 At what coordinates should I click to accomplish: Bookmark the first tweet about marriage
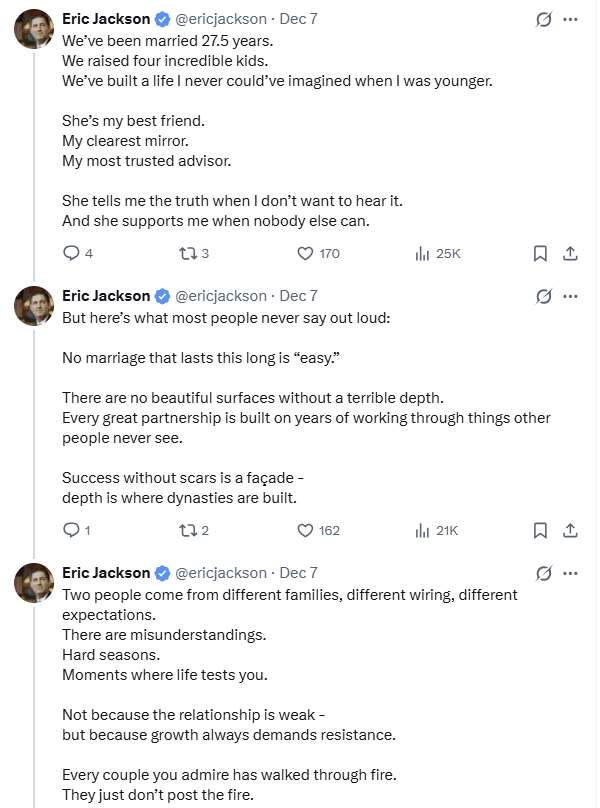click(x=540, y=254)
